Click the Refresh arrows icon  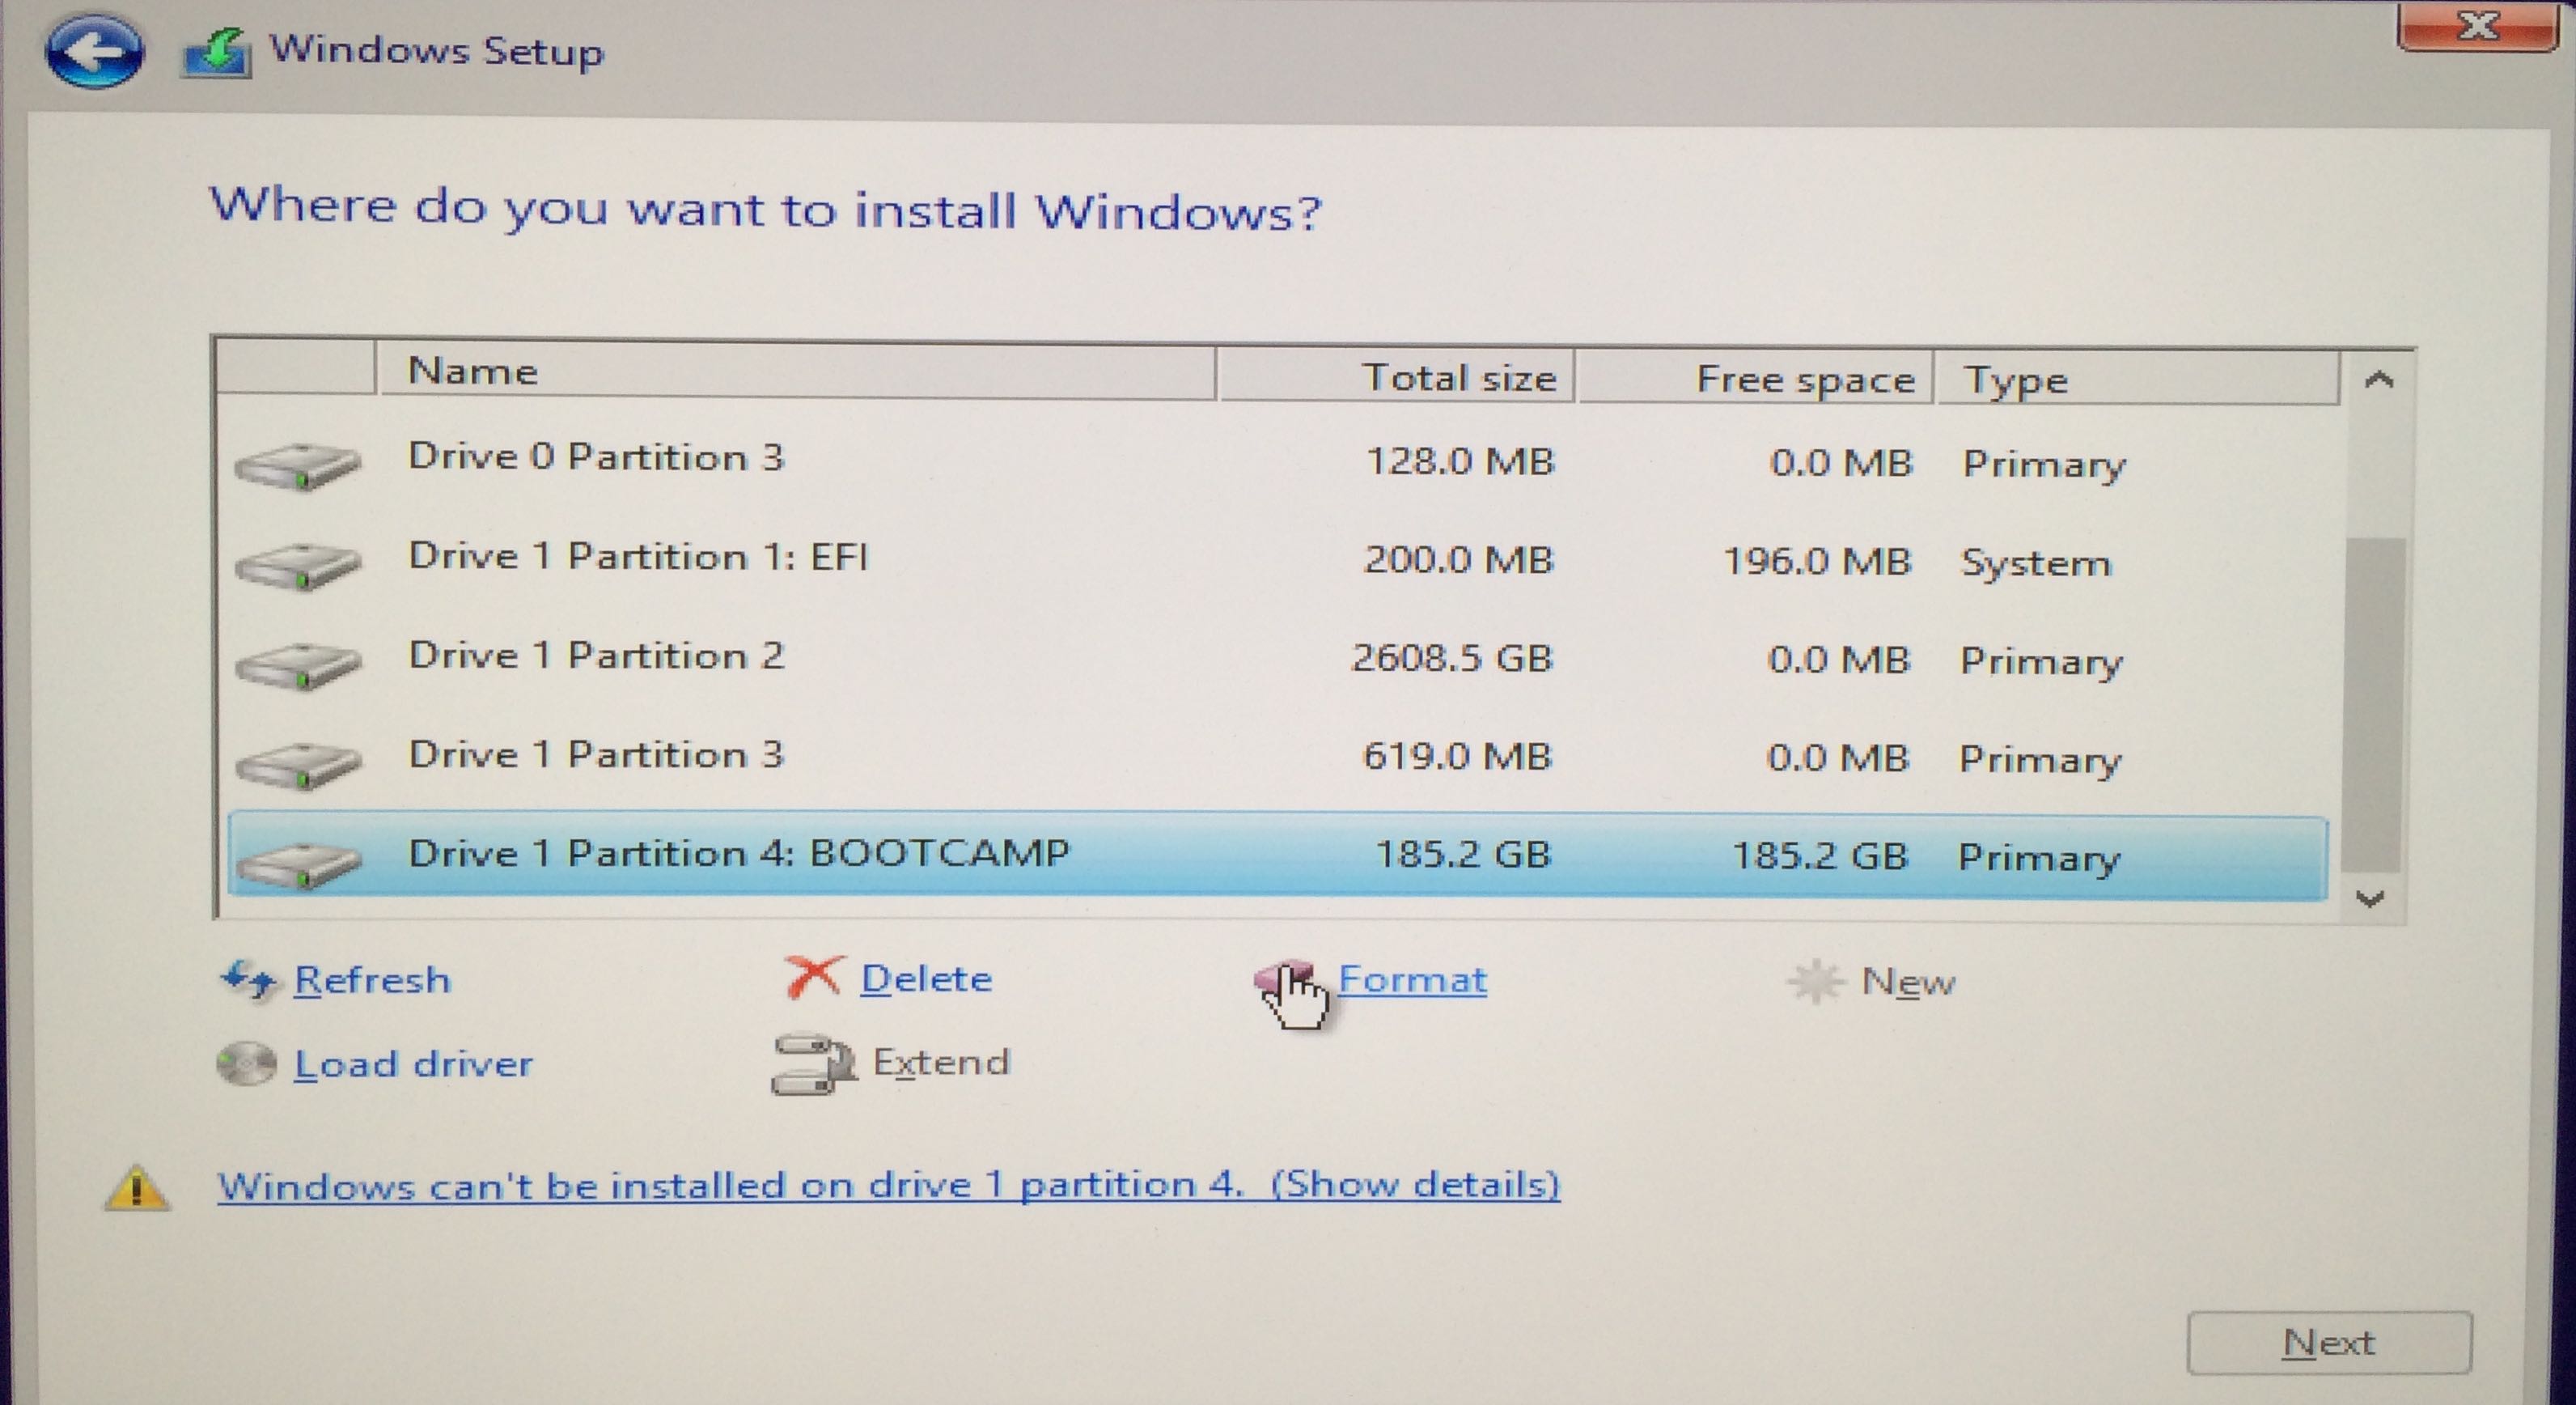point(247,979)
